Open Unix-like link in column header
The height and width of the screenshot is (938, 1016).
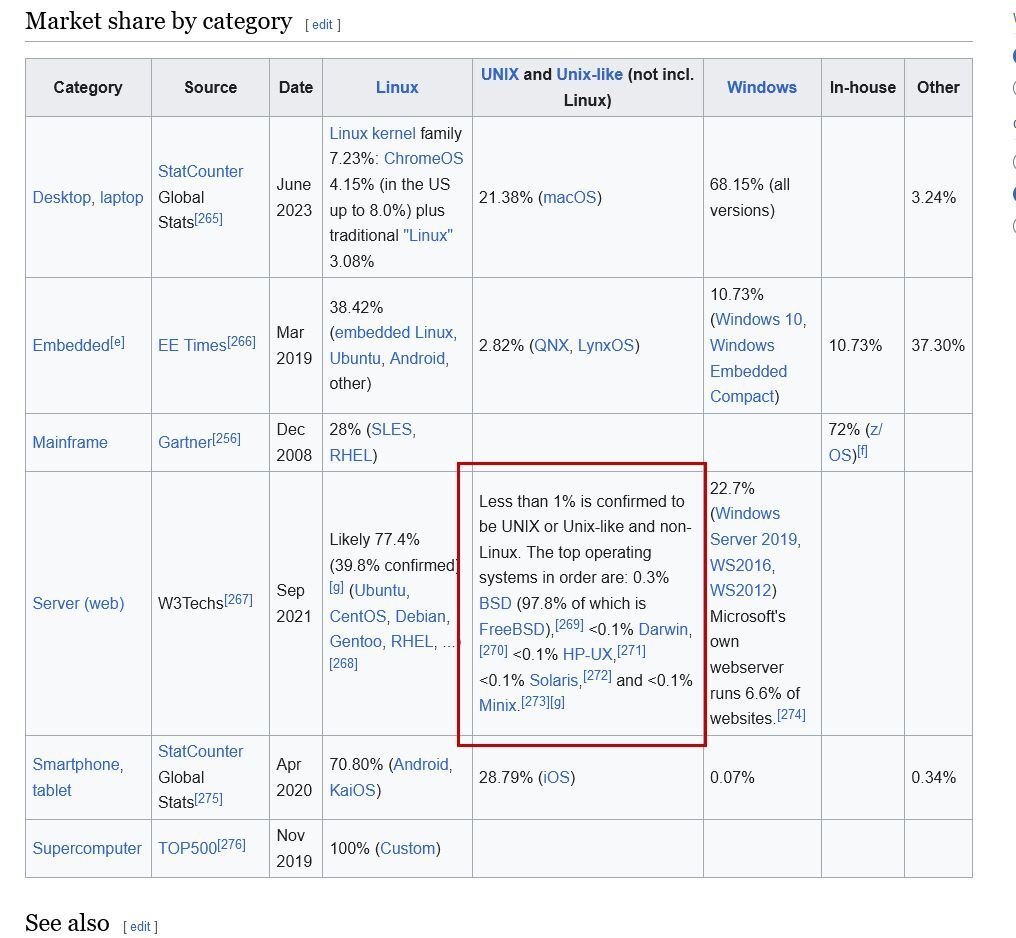[589, 74]
